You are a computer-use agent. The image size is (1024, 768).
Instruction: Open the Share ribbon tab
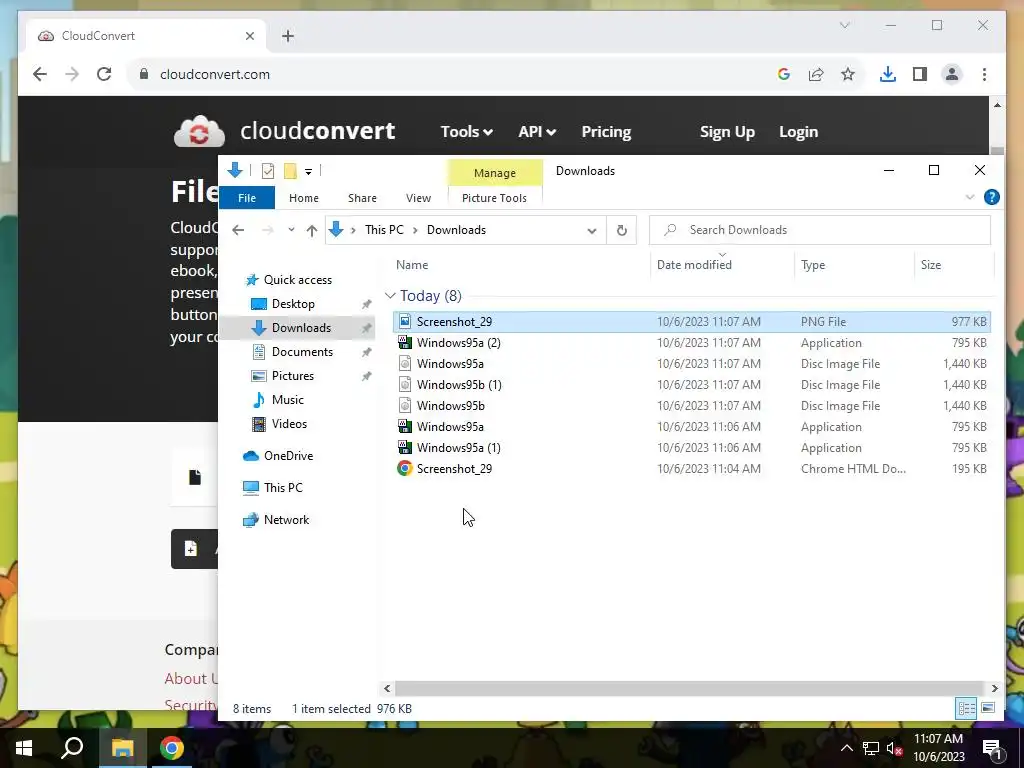(x=362, y=198)
